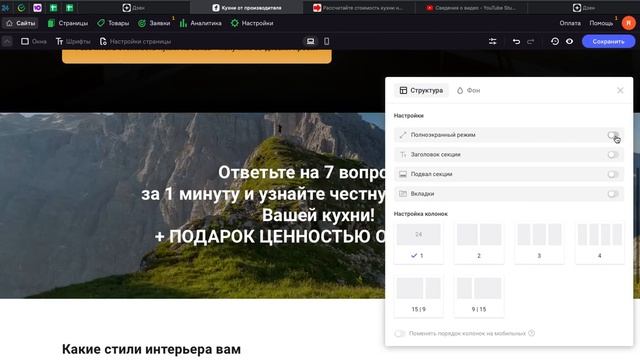
Task: Open the Настройки menu
Action: click(x=252, y=23)
